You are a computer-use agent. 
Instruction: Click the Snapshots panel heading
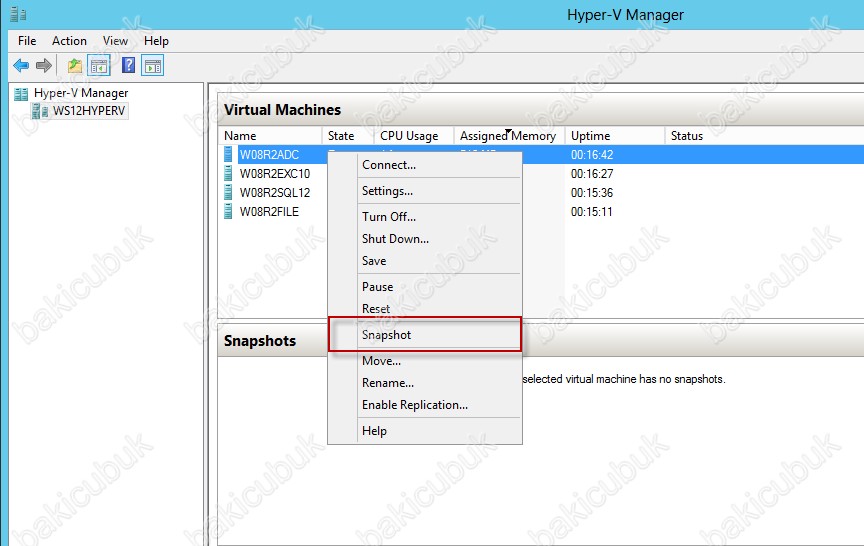coord(260,341)
